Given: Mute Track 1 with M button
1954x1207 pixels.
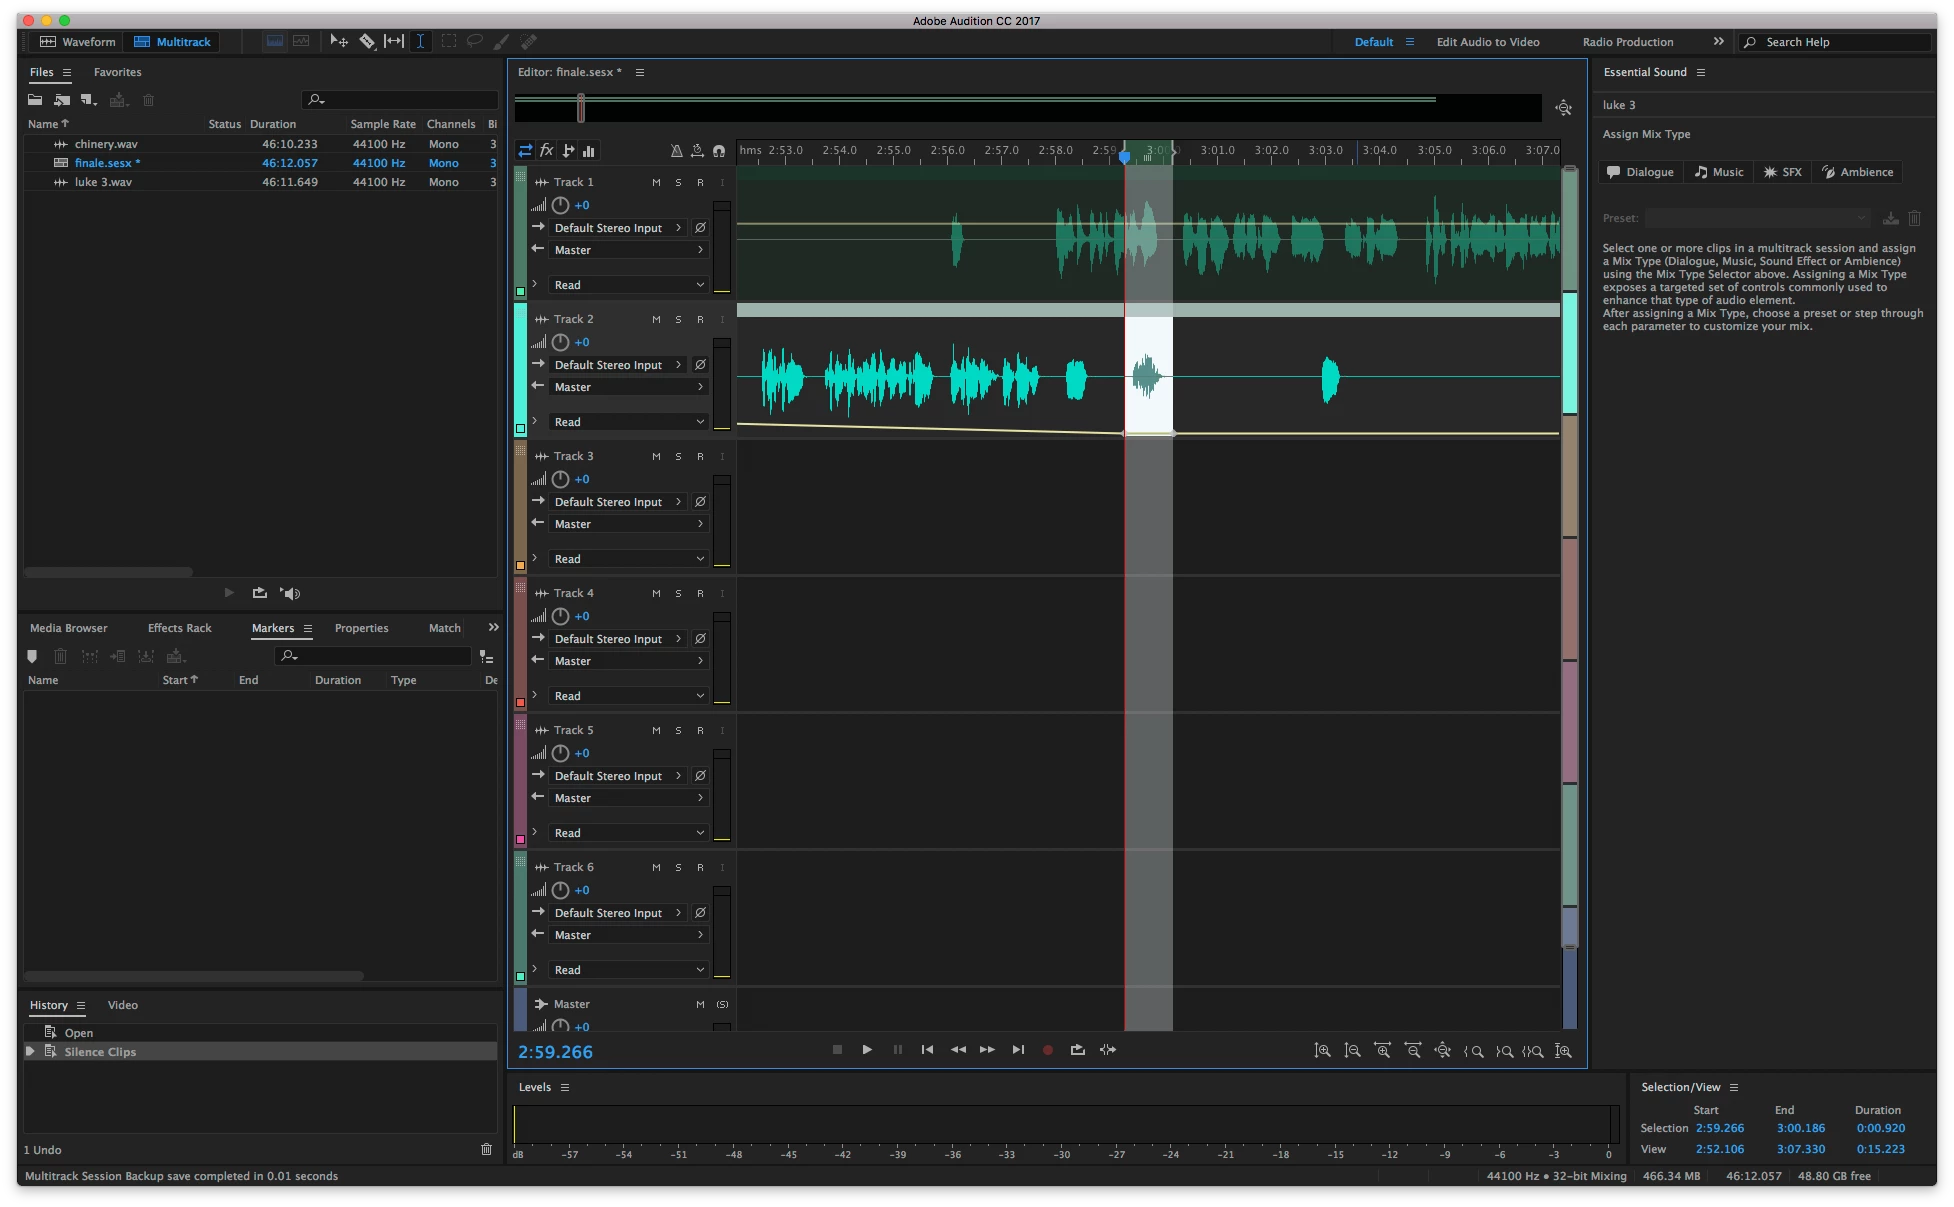Looking at the screenshot, I should (656, 182).
